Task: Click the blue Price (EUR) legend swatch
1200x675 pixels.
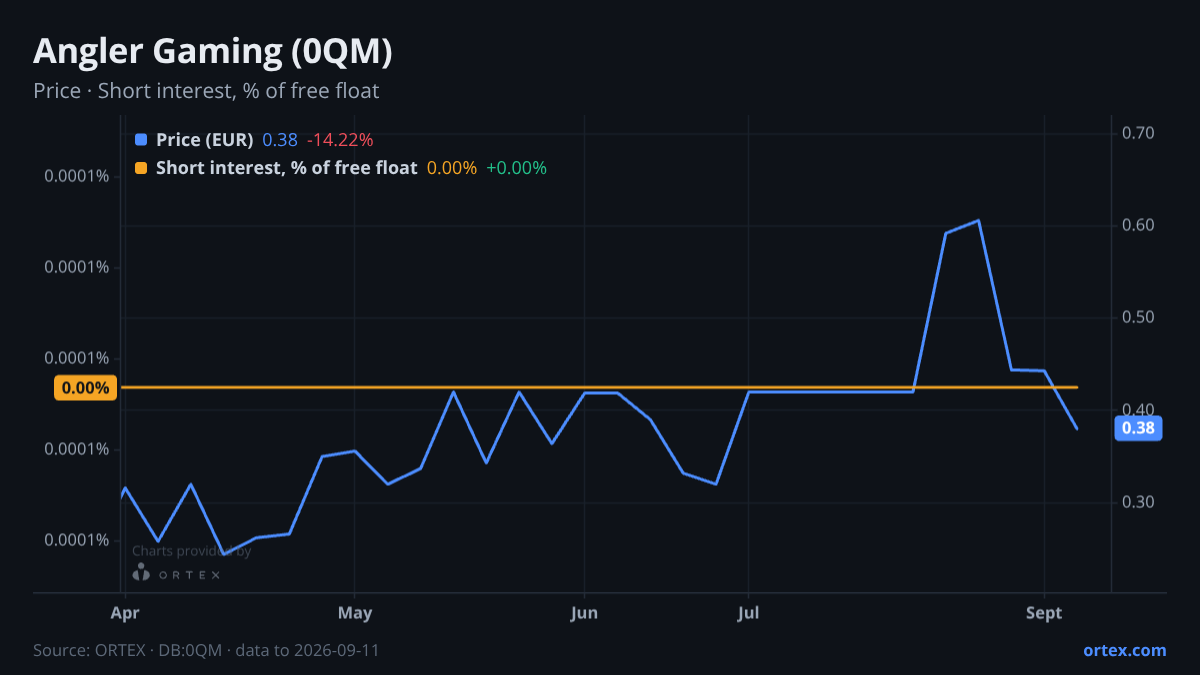Action: 140,140
